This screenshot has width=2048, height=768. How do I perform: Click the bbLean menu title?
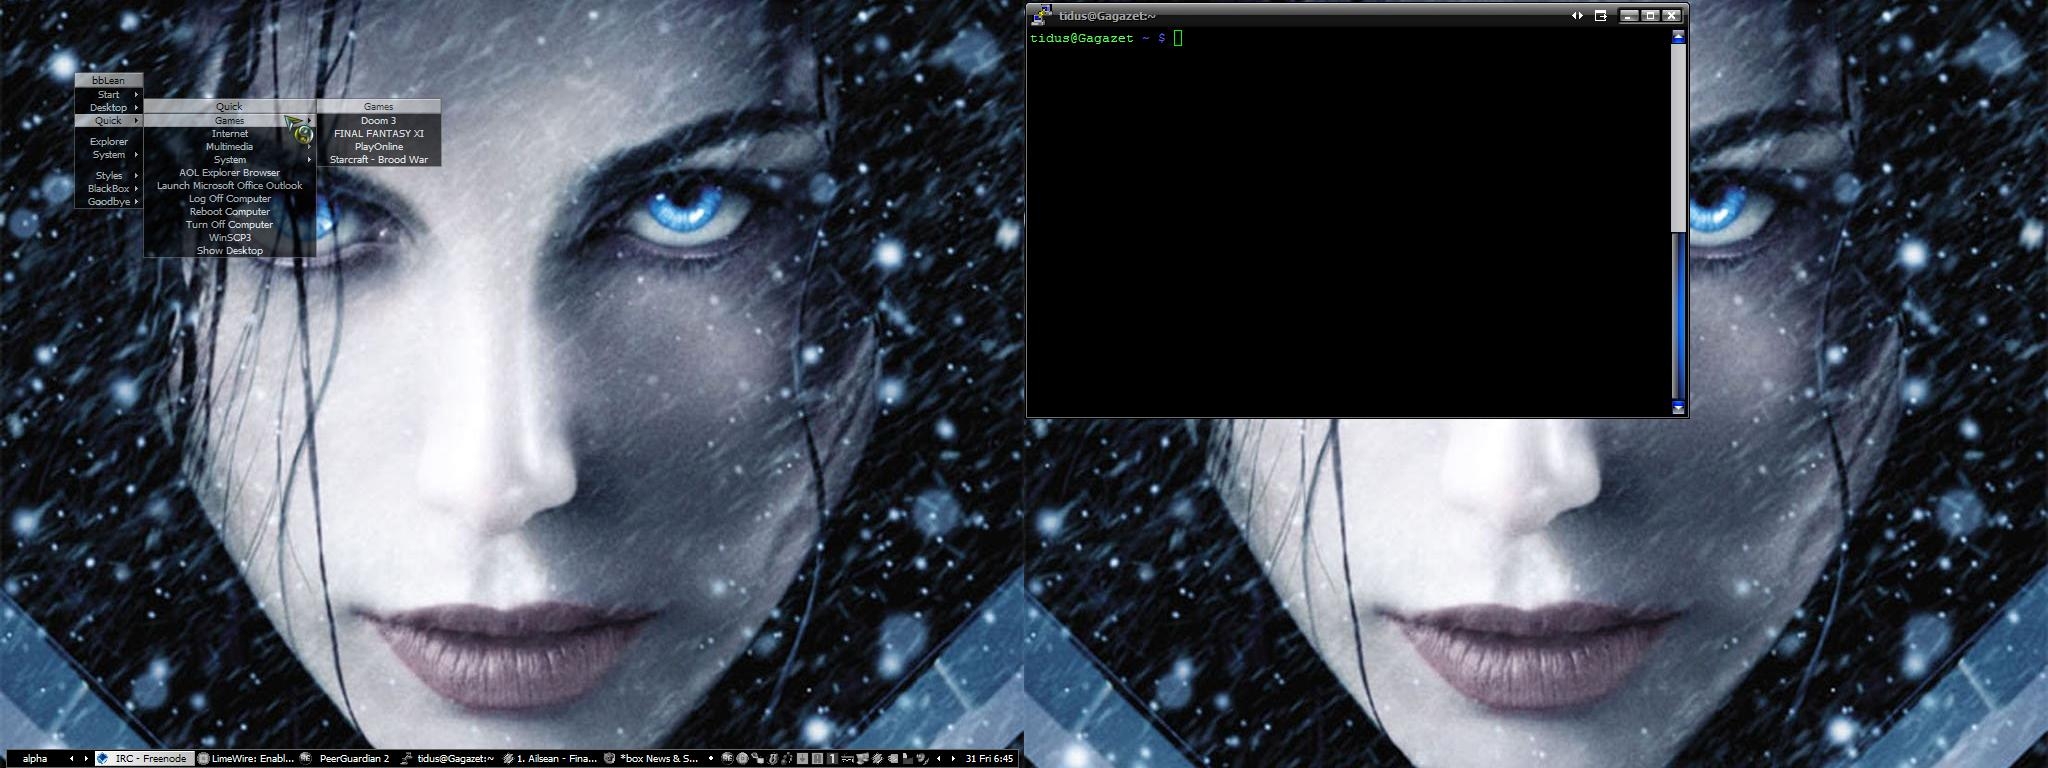(x=109, y=80)
